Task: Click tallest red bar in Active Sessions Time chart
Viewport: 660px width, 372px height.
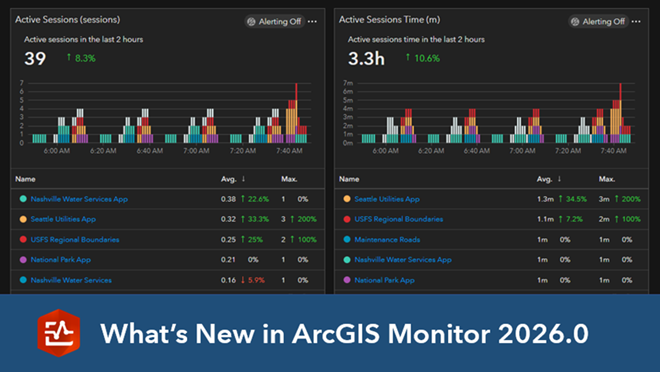Action: click(x=620, y=92)
